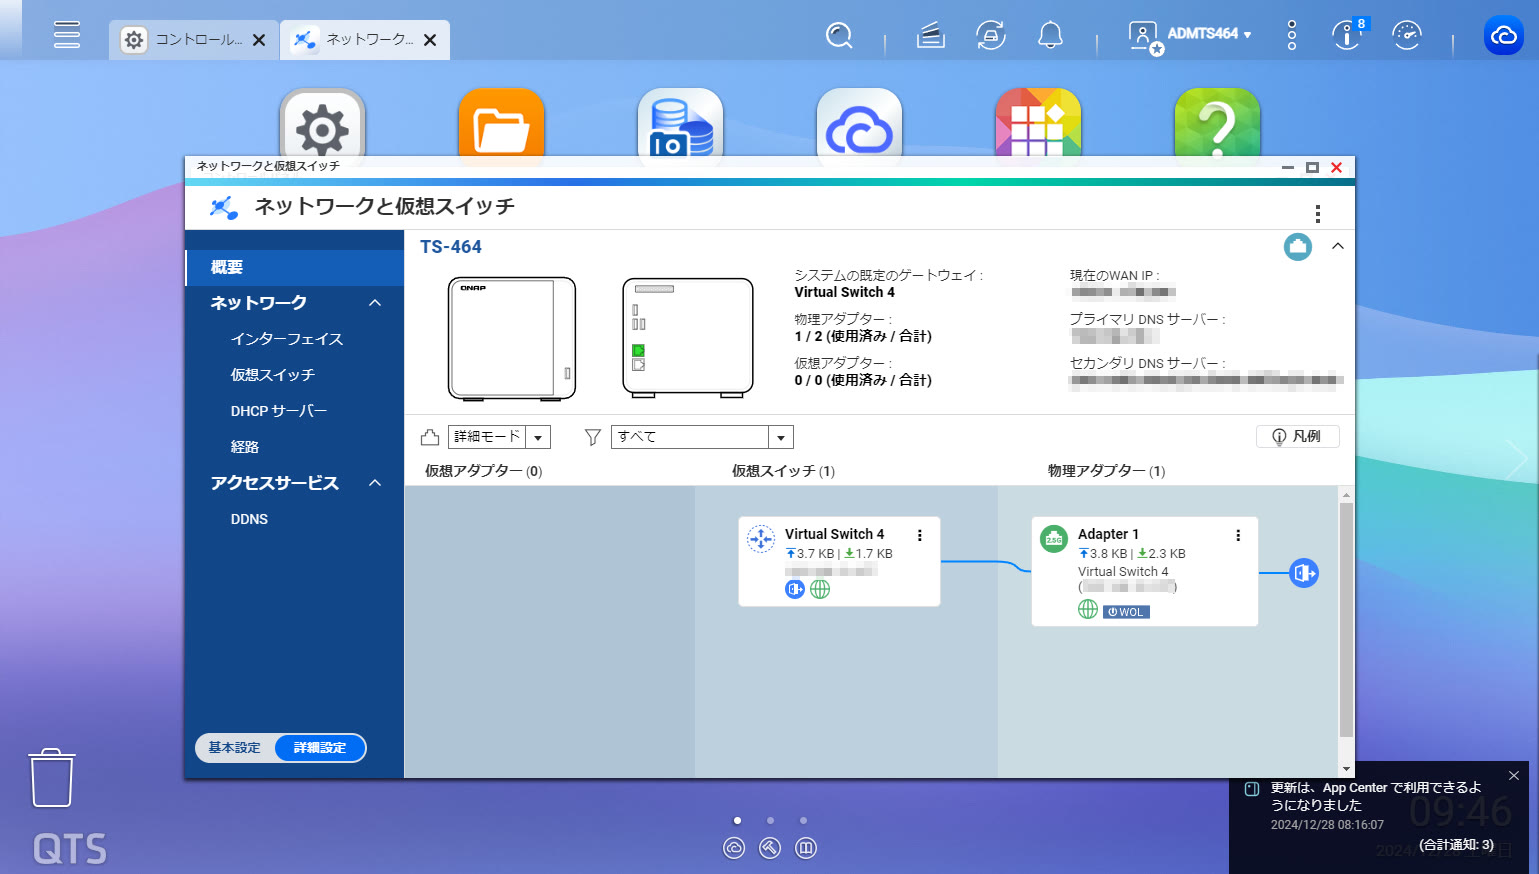Image resolution: width=1539 pixels, height=874 pixels.
Task: Open the すべて filter dropdown
Action: point(702,437)
